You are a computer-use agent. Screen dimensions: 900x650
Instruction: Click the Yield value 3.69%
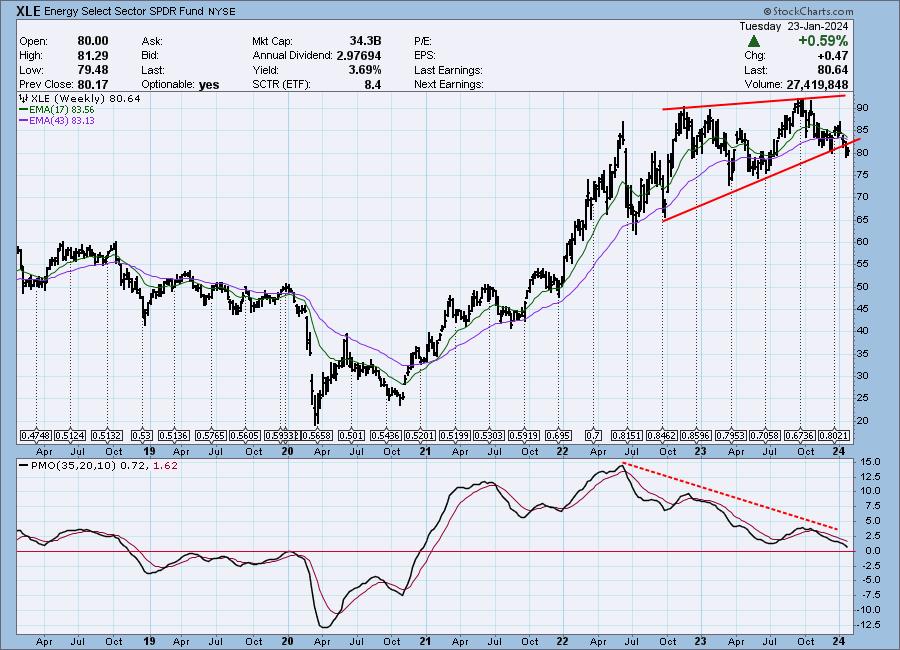364,70
